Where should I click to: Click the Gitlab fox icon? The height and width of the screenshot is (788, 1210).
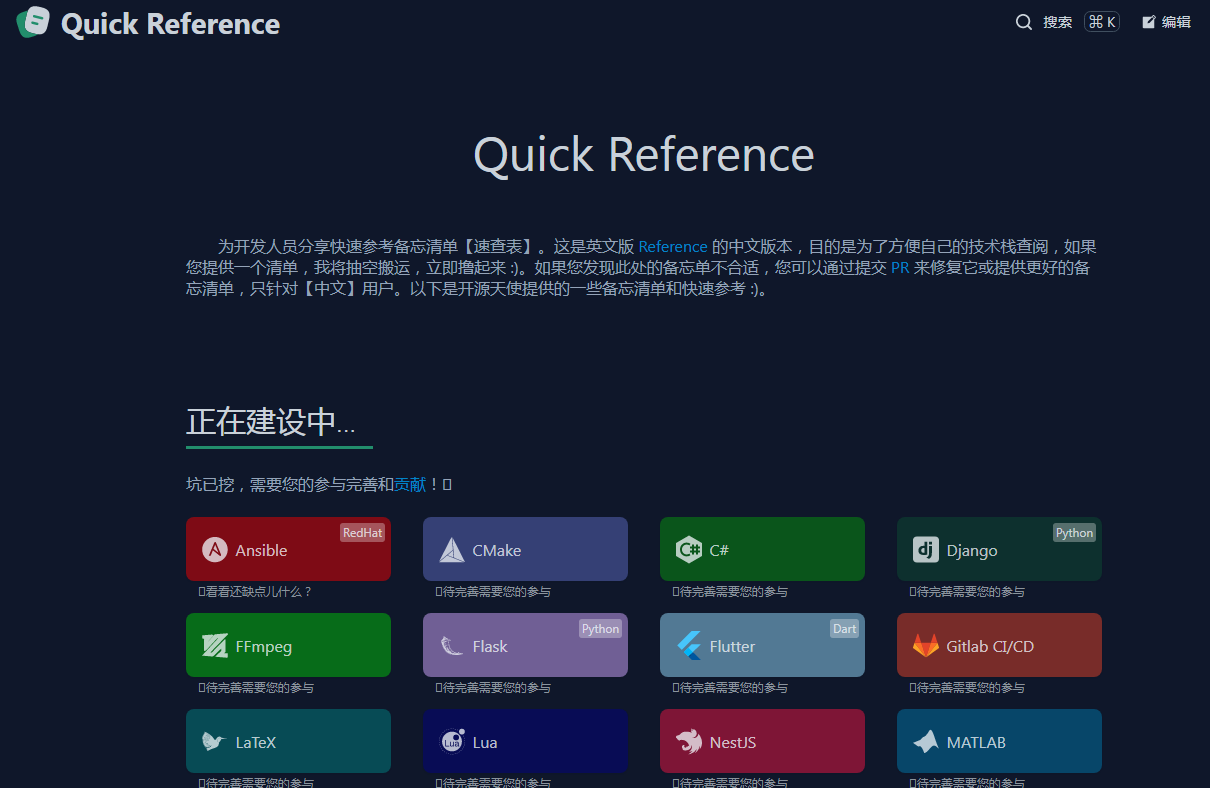925,646
